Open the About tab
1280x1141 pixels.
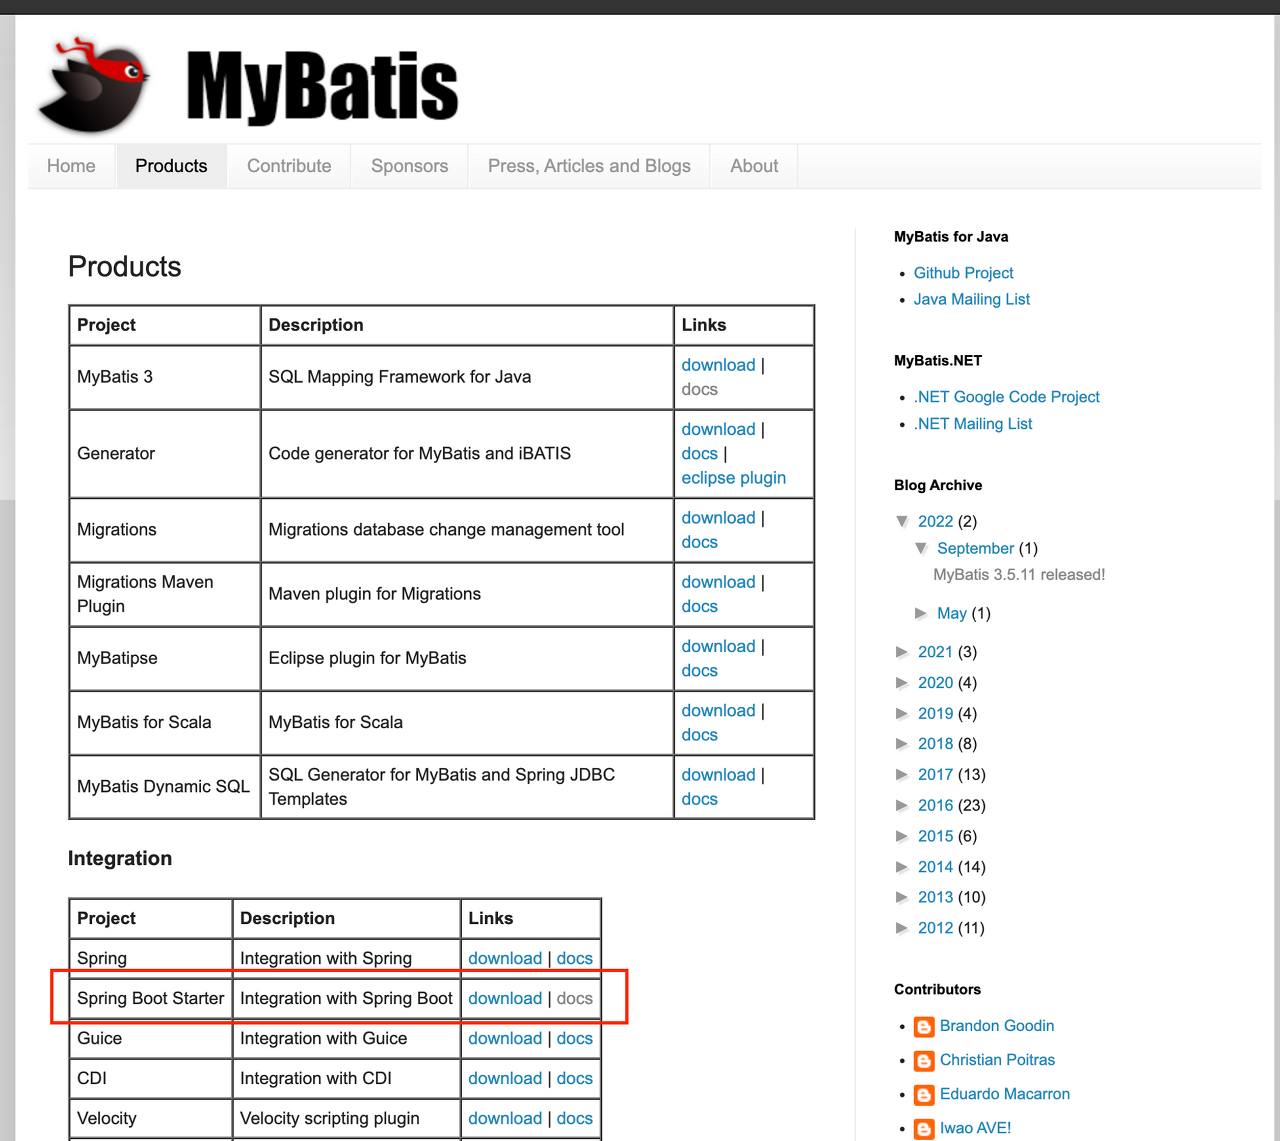click(754, 166)
